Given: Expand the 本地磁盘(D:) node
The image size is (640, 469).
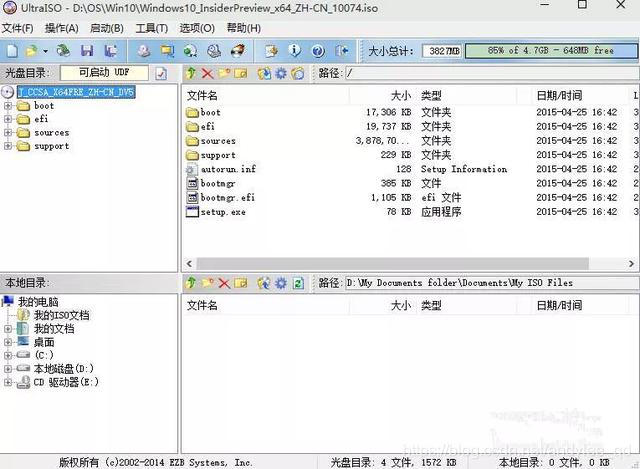Looking at the screenshot, I should (x=8, y=369).
